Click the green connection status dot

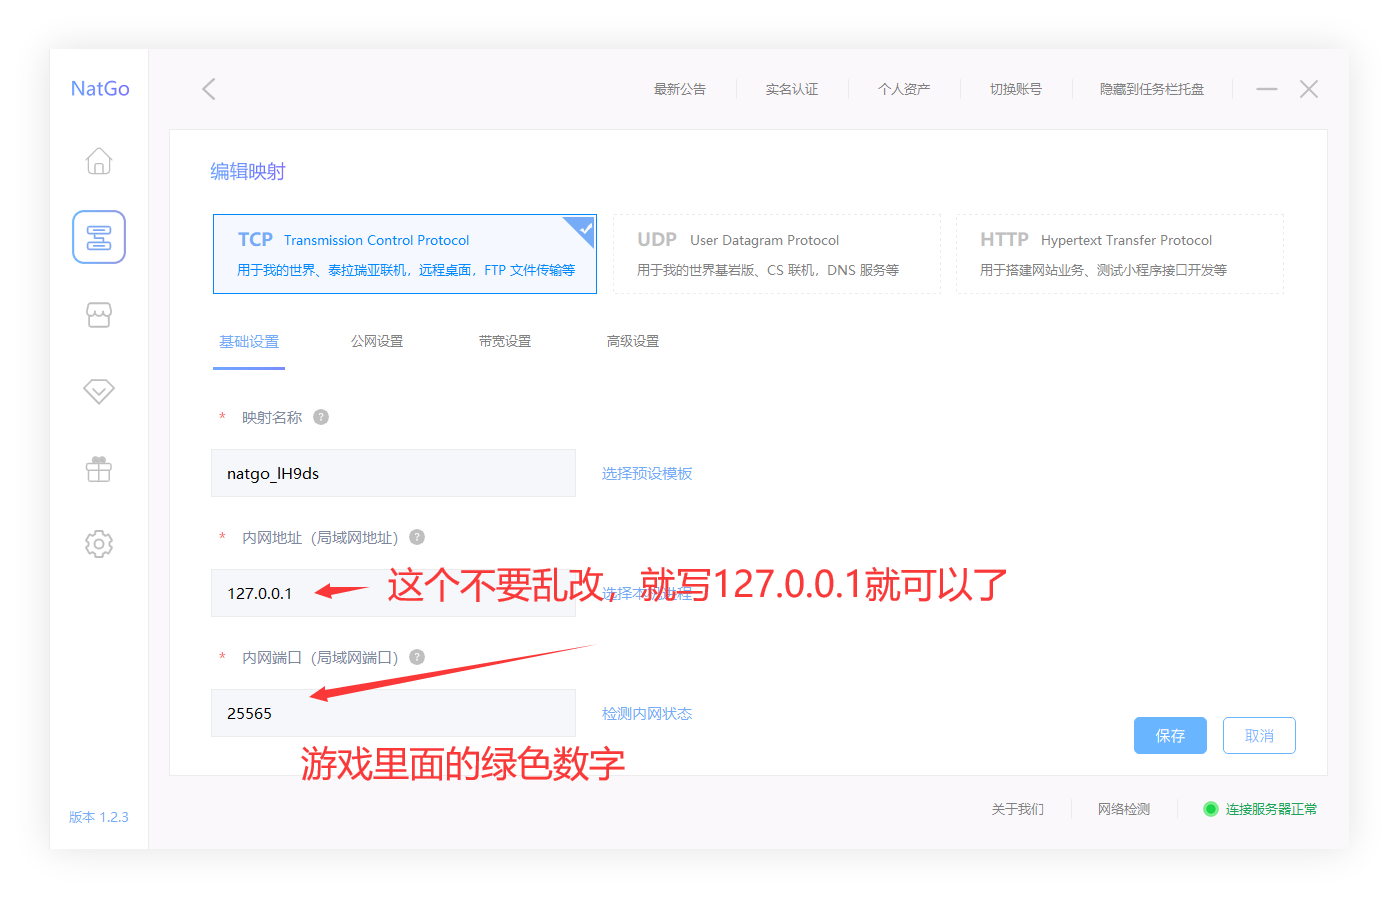click(1211, 809)
